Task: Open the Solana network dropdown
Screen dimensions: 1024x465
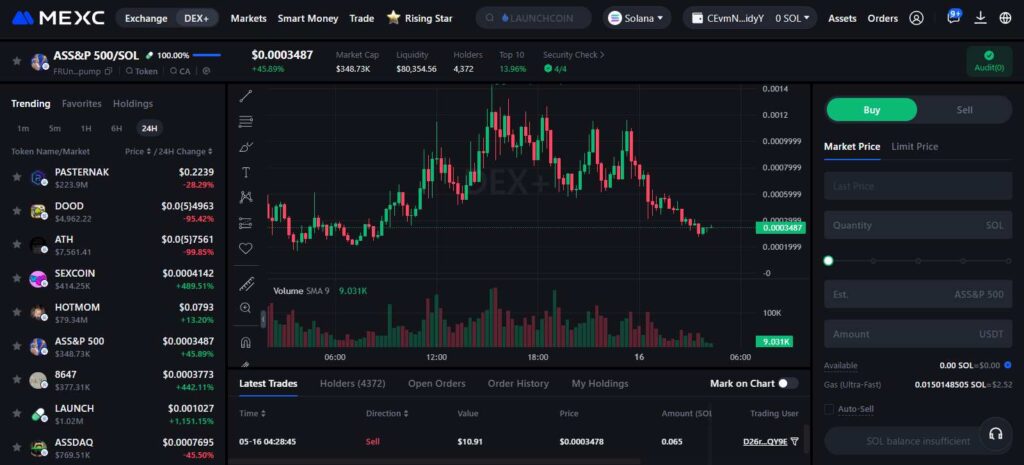Action: click(638, 18)
